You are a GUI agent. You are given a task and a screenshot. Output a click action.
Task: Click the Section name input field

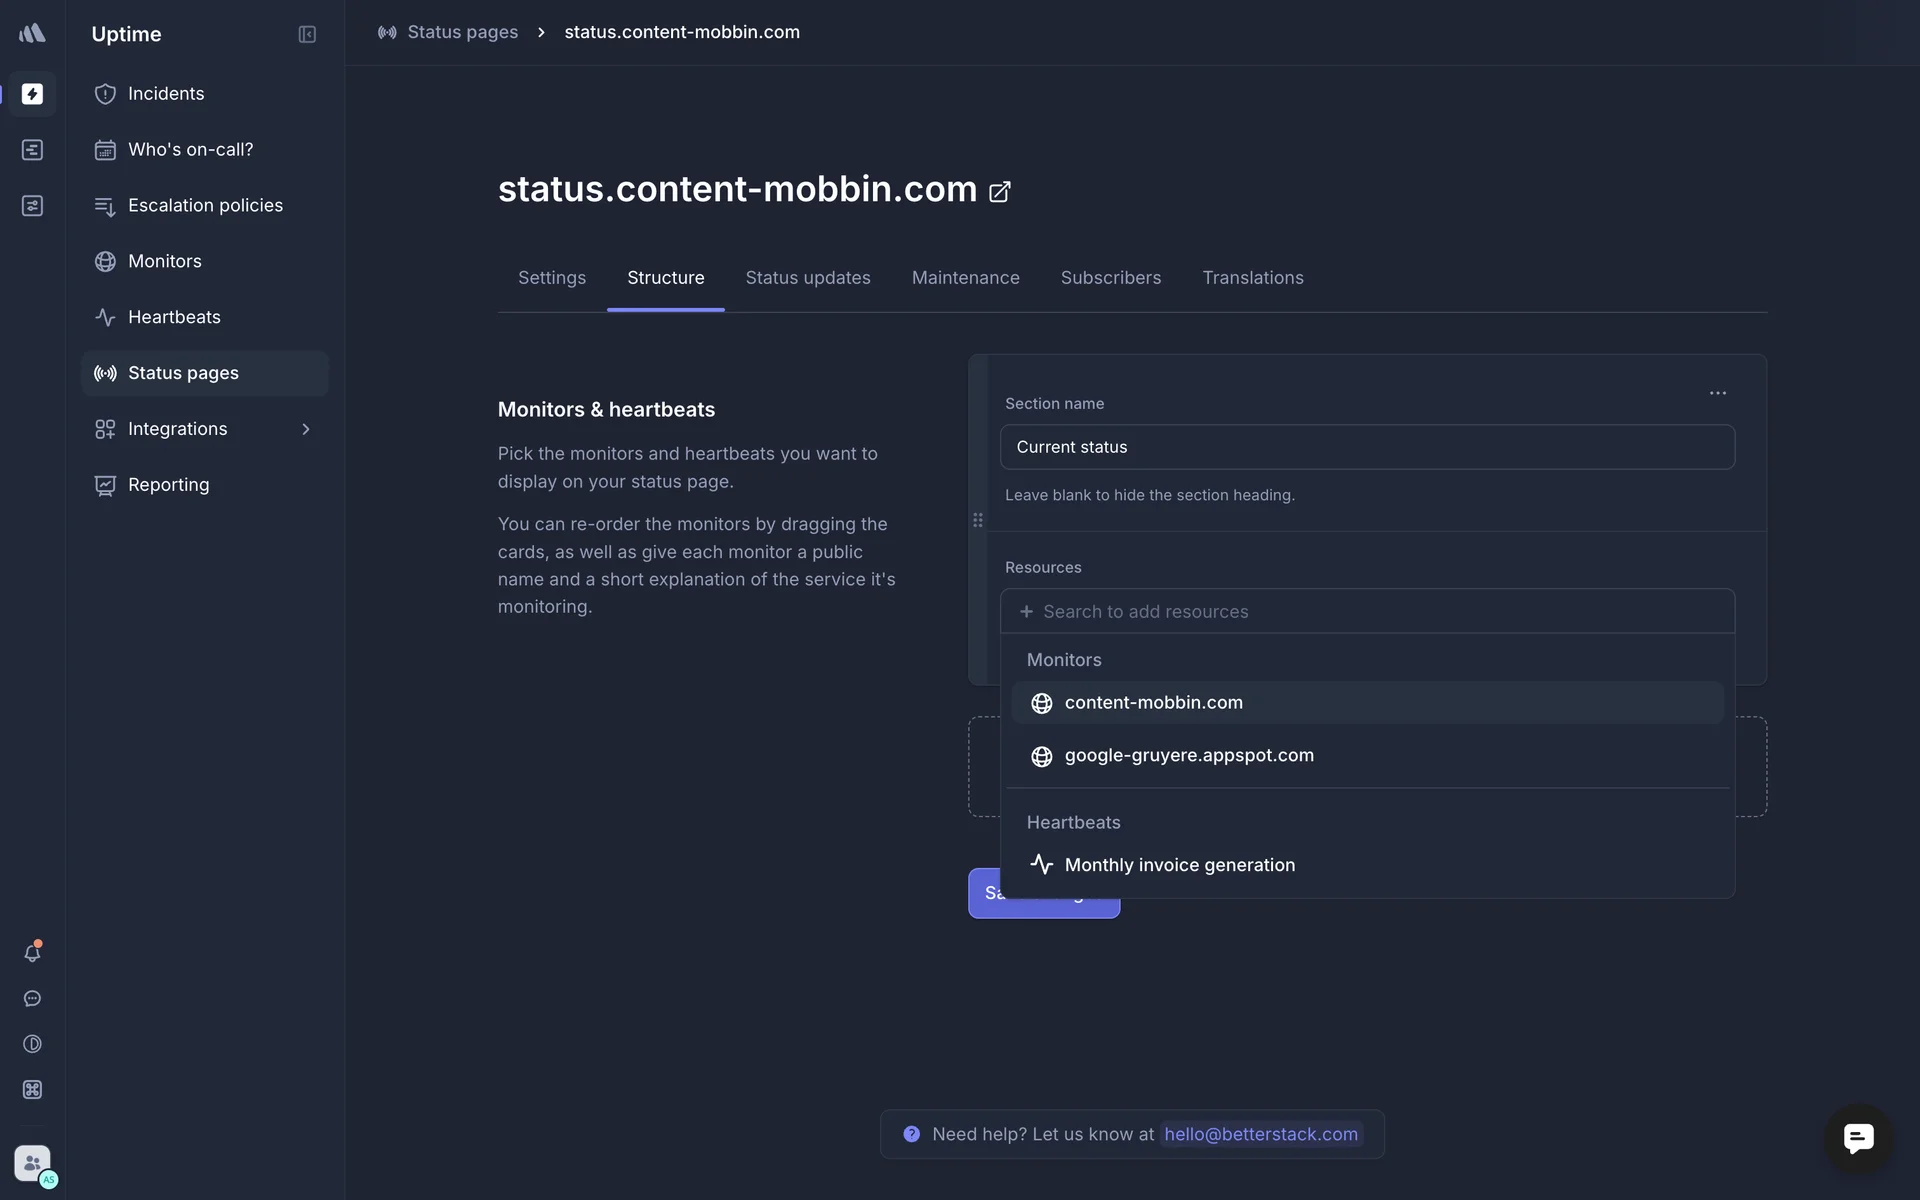[x=1366, y=447]
